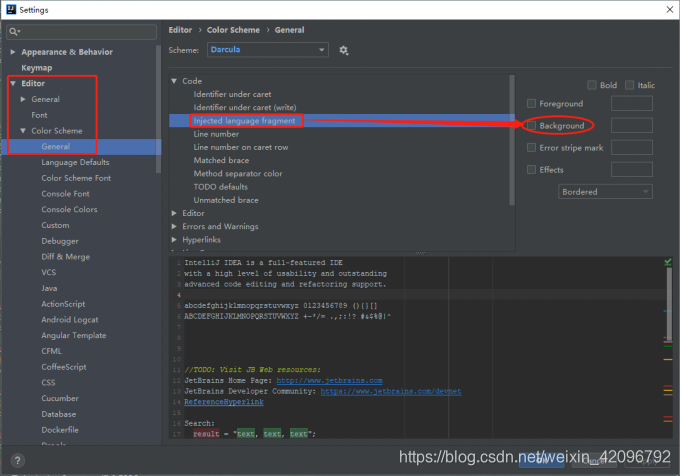Click the preview editor scrollbar

[669, 304]
